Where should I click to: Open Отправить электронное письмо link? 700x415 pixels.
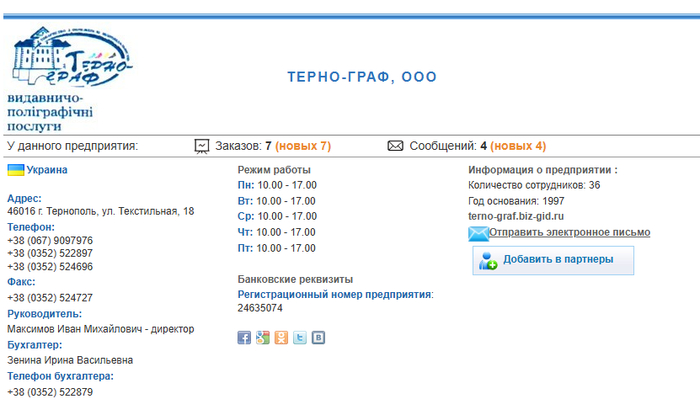[569, 233]
